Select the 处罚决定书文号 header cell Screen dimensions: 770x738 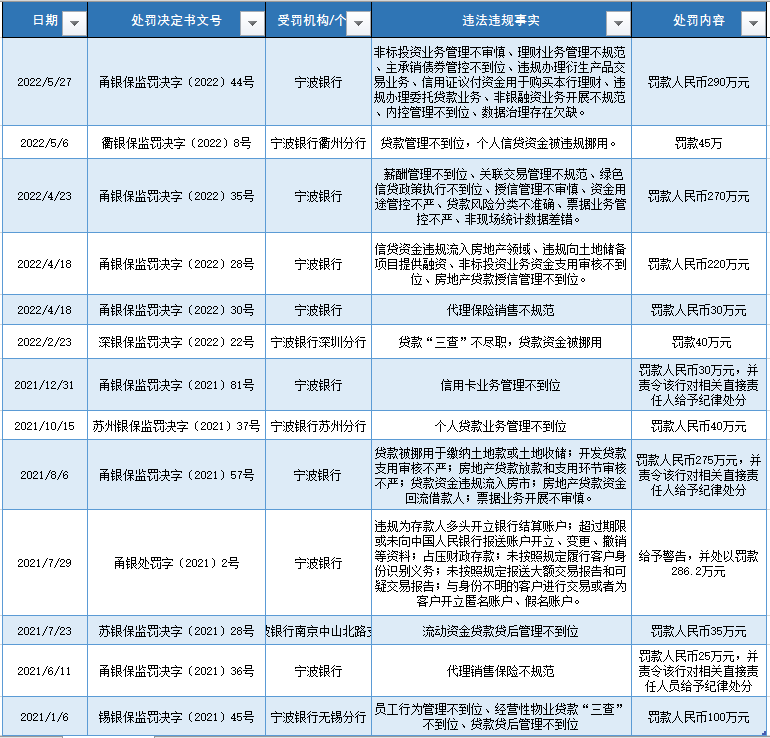(176, 20)
